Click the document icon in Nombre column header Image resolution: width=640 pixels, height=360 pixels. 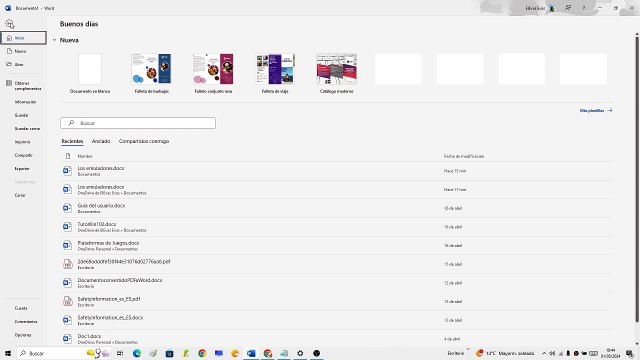pos(68,156)
